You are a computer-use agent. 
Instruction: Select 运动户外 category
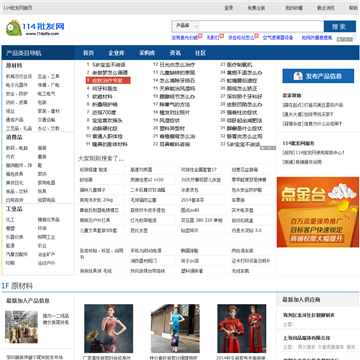(x=46, y=263)
